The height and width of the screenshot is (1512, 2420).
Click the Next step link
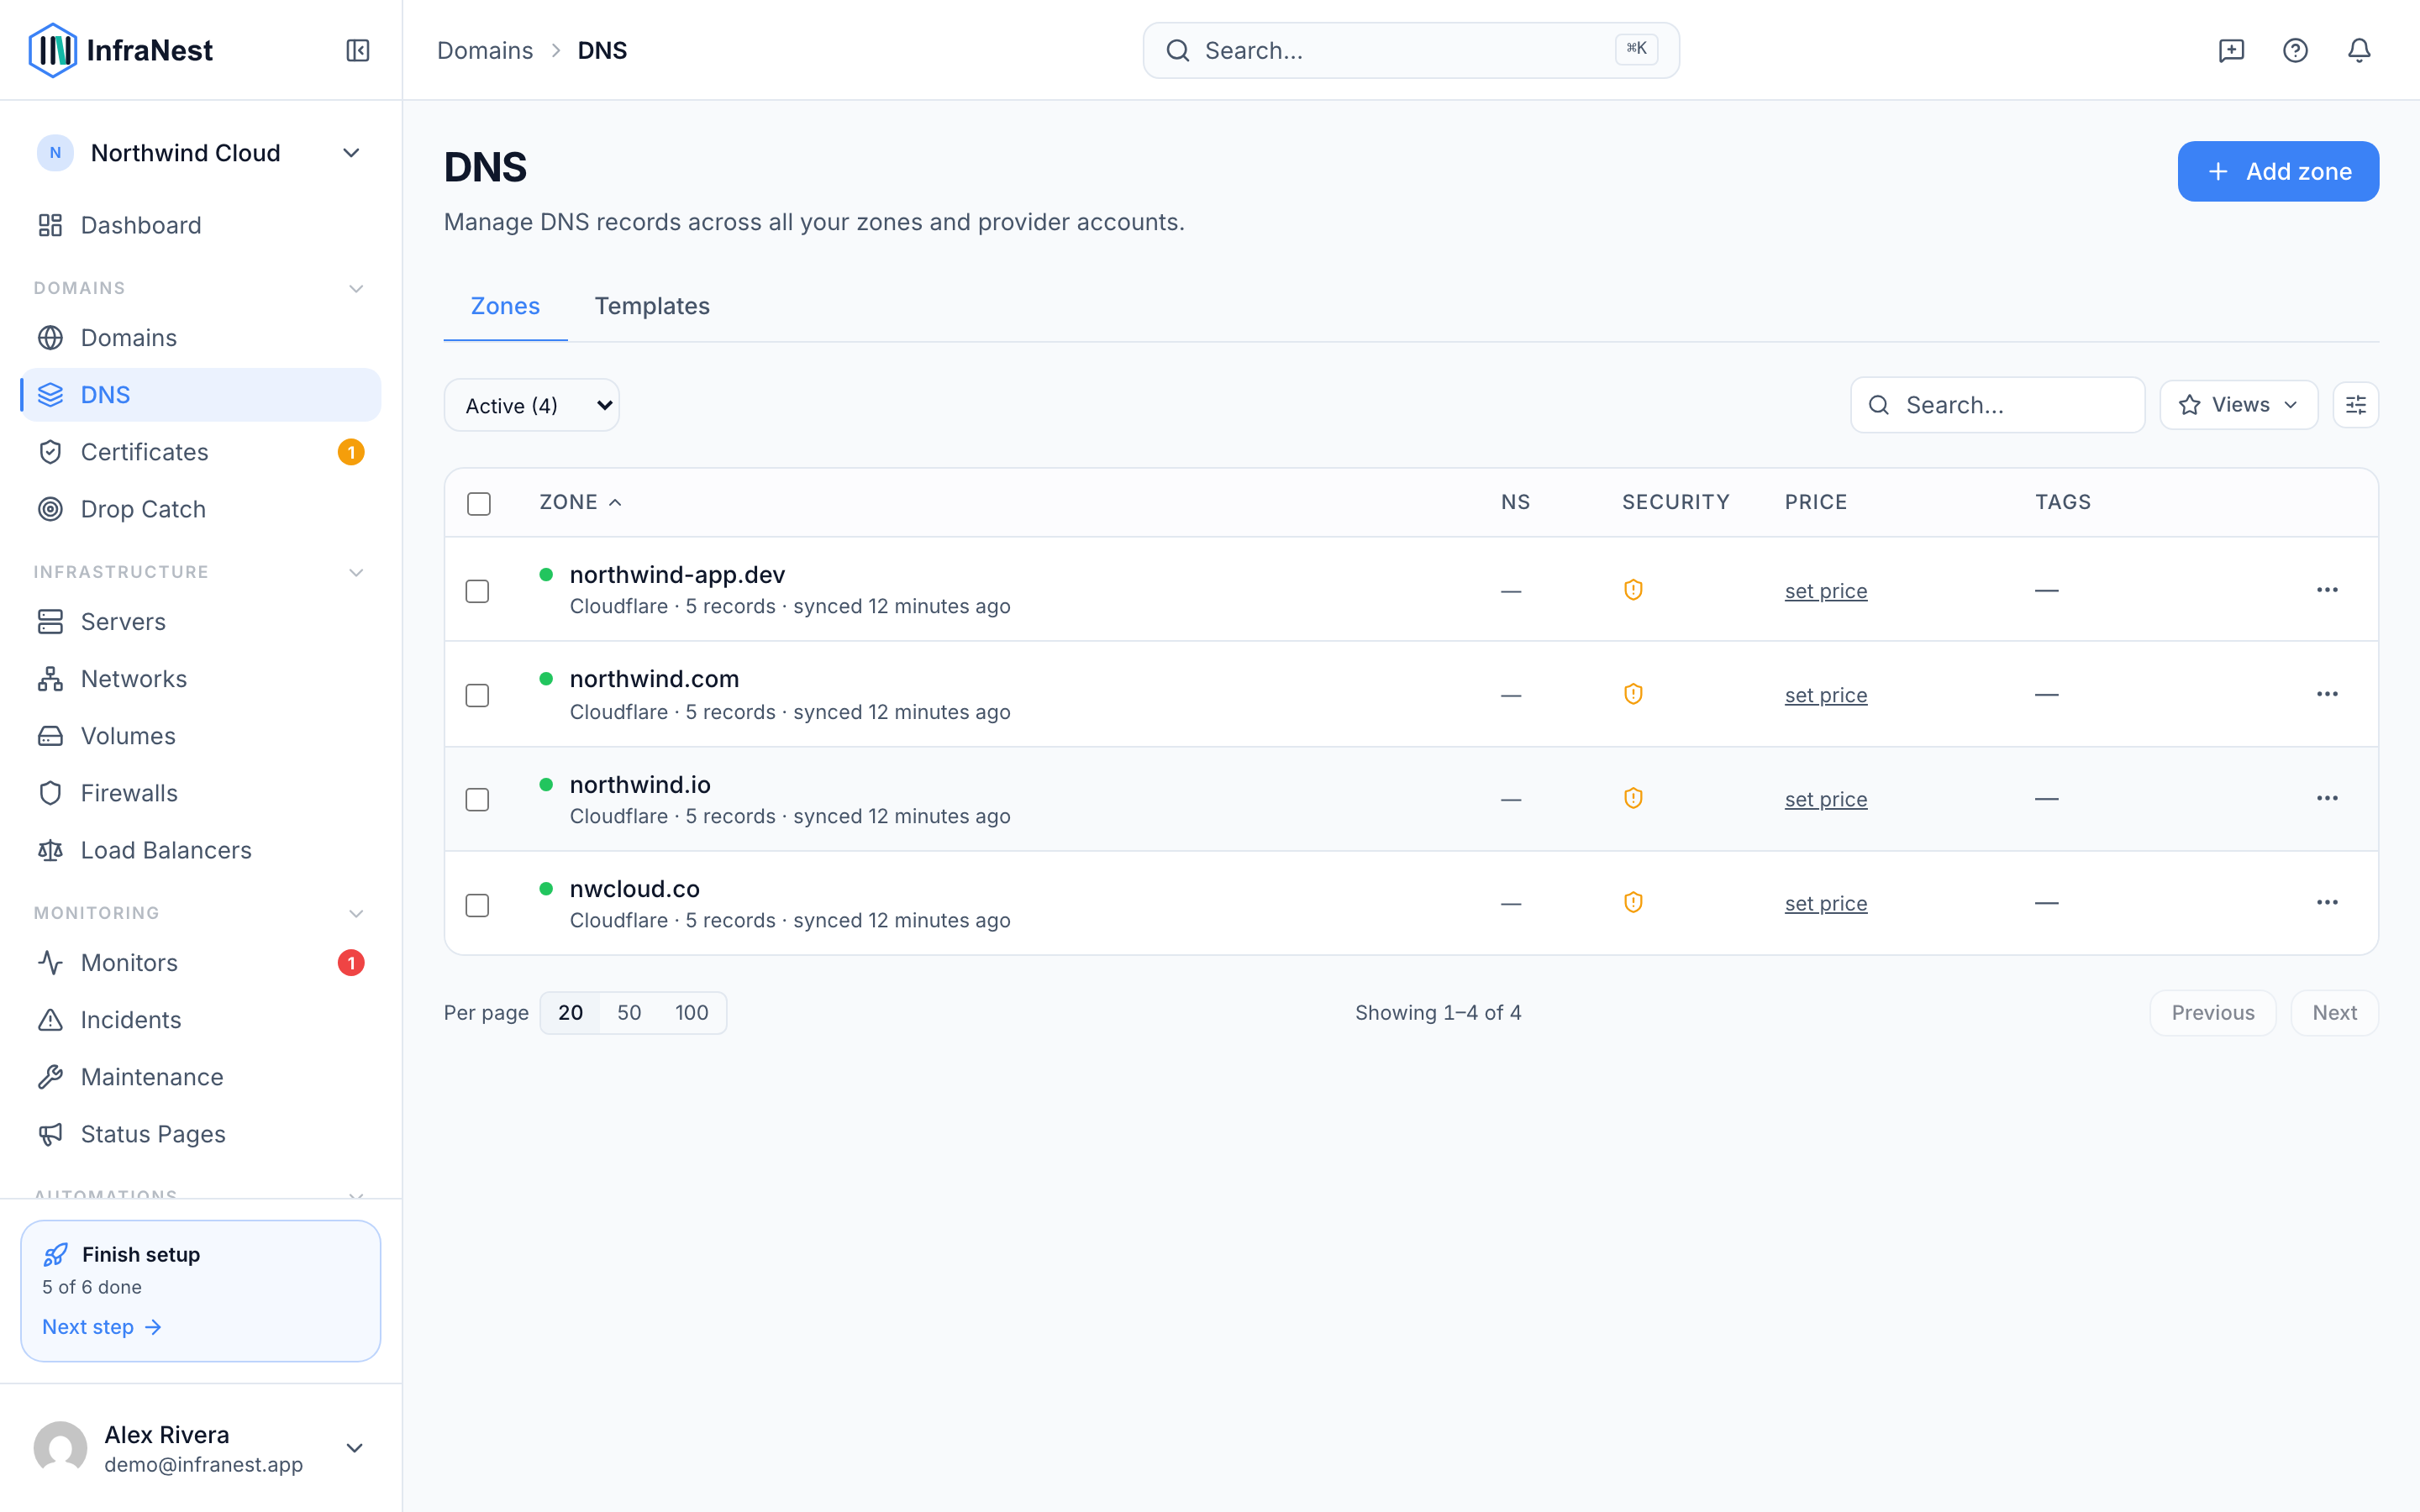pyautogui.click(x=102, y=1327)
